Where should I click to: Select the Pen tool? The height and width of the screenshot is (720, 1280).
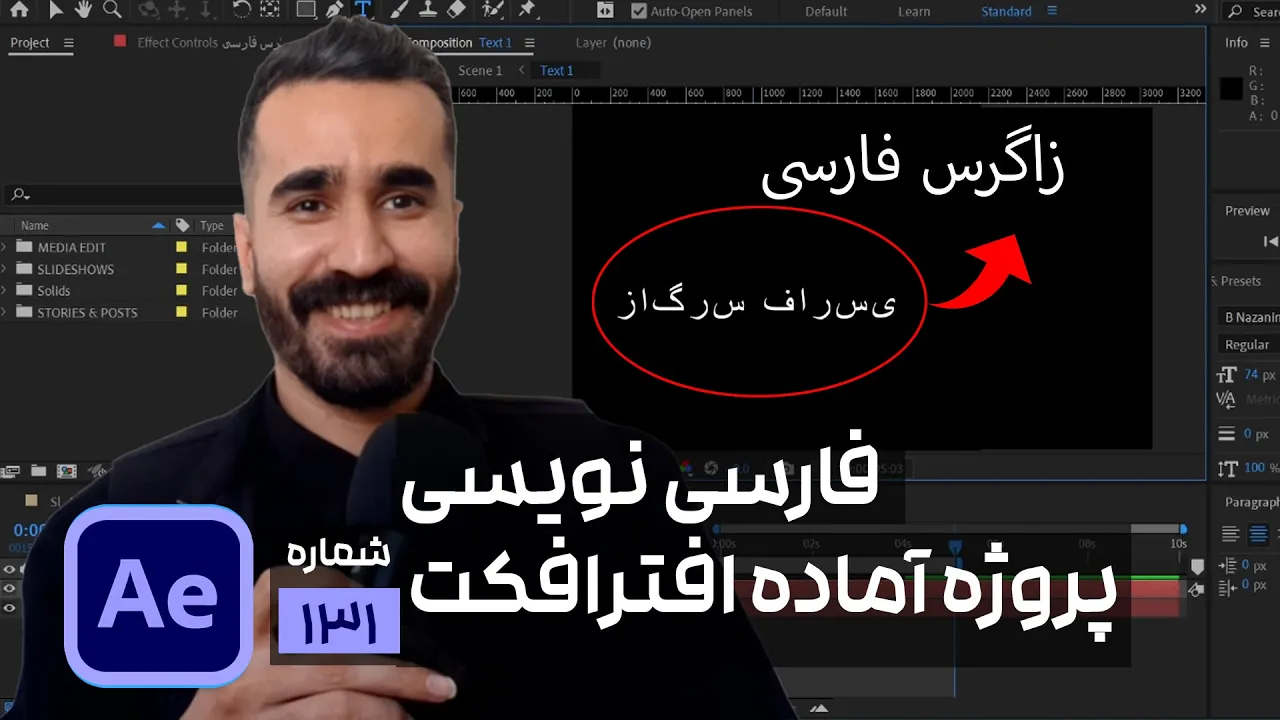point(335,11)
